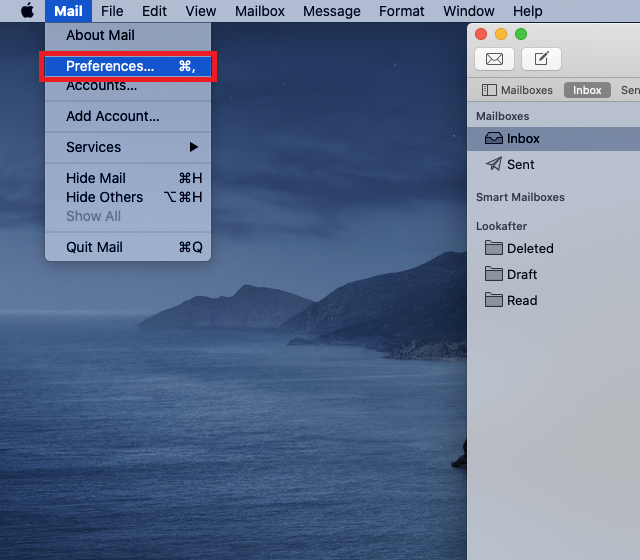This screenshot has height=560, width=640.
Task: Zoom Mail window with green button
Action: [x=521, y=34]
